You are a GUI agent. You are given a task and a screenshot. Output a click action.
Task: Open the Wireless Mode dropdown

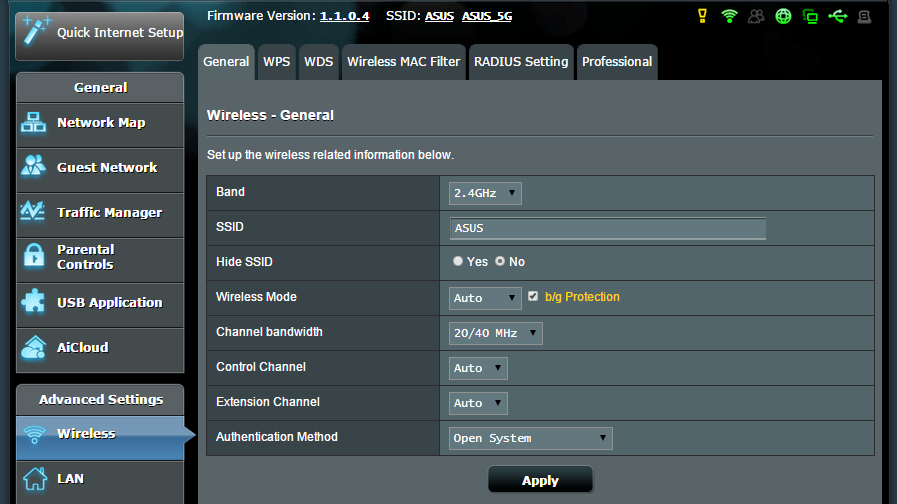tap(485, 298)
